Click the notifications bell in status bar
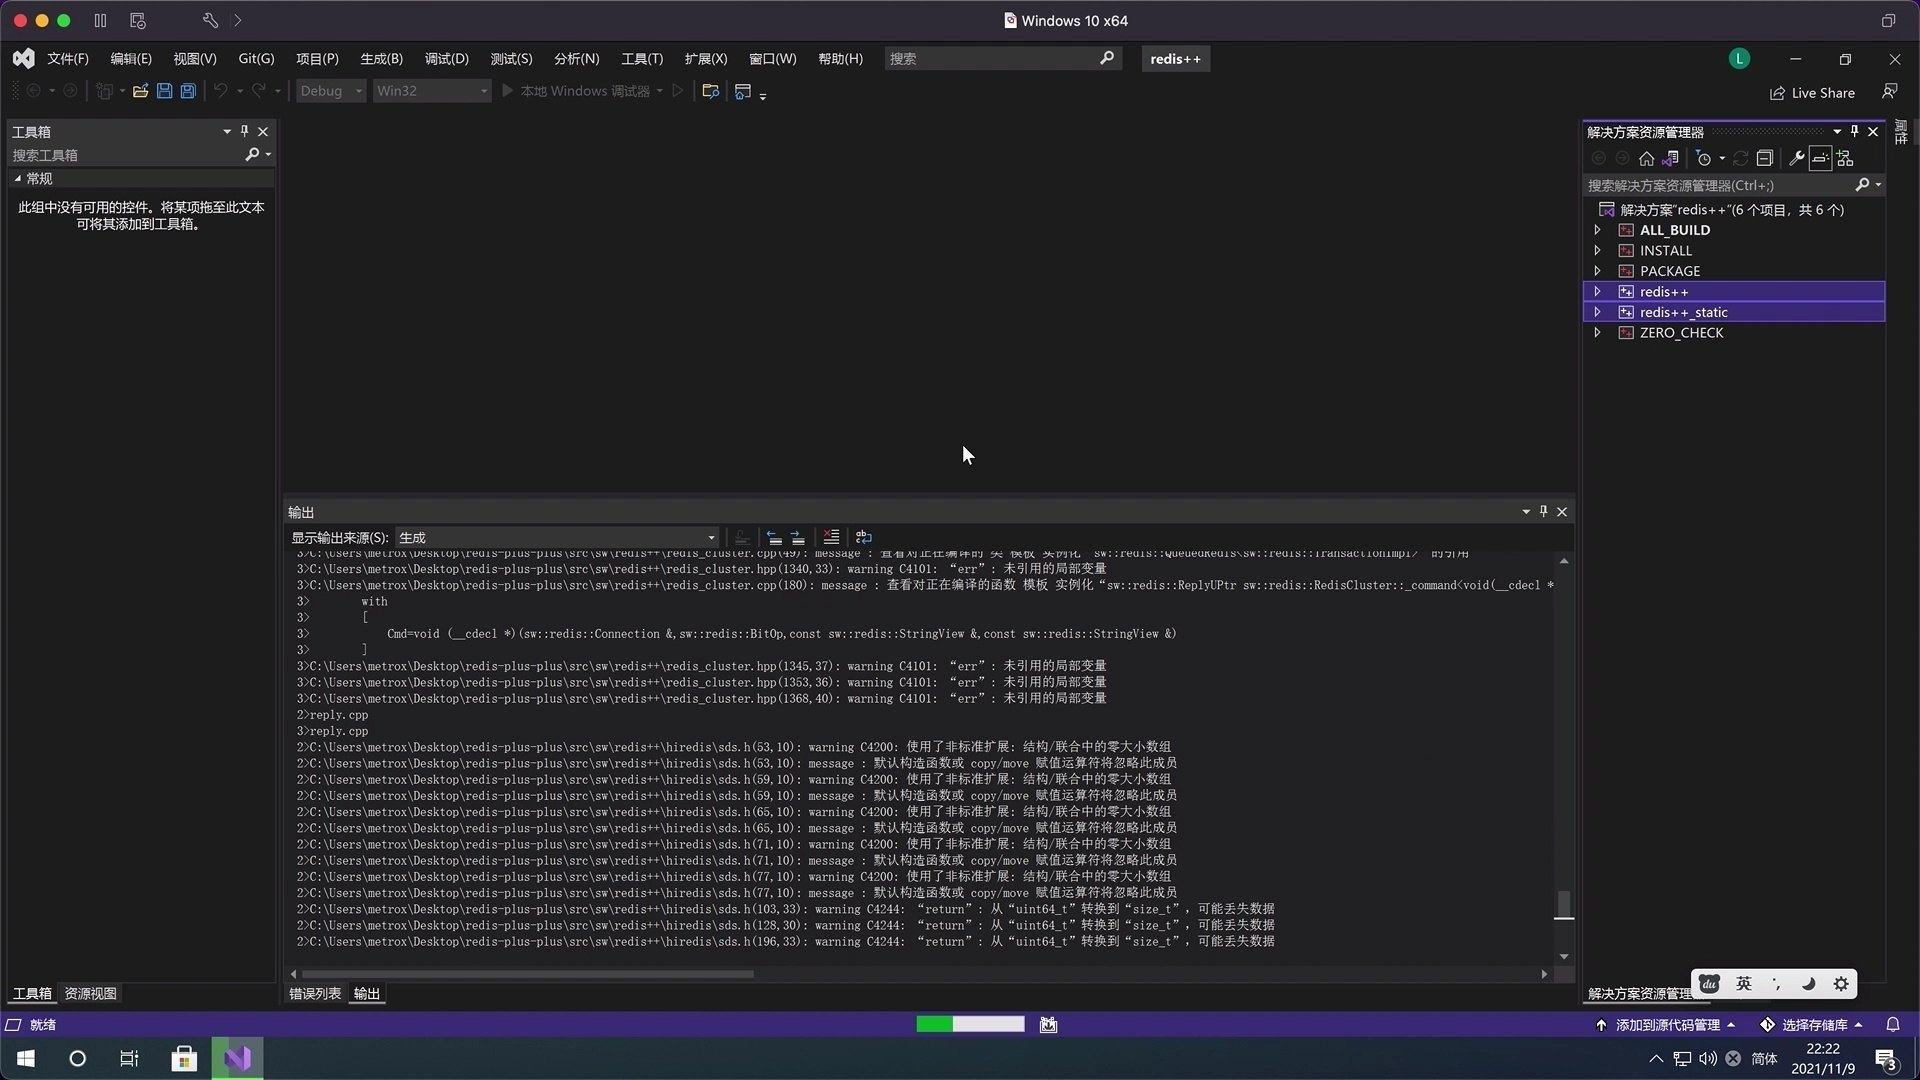 [1893, 1025]
